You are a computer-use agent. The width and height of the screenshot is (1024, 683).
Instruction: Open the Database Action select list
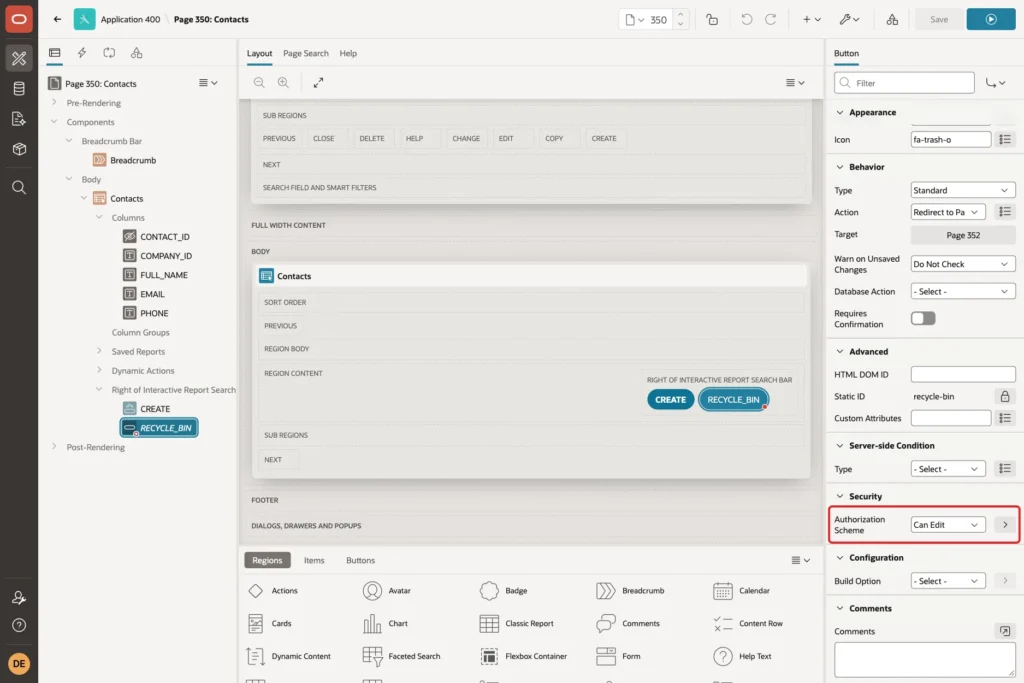coord(963,291)
